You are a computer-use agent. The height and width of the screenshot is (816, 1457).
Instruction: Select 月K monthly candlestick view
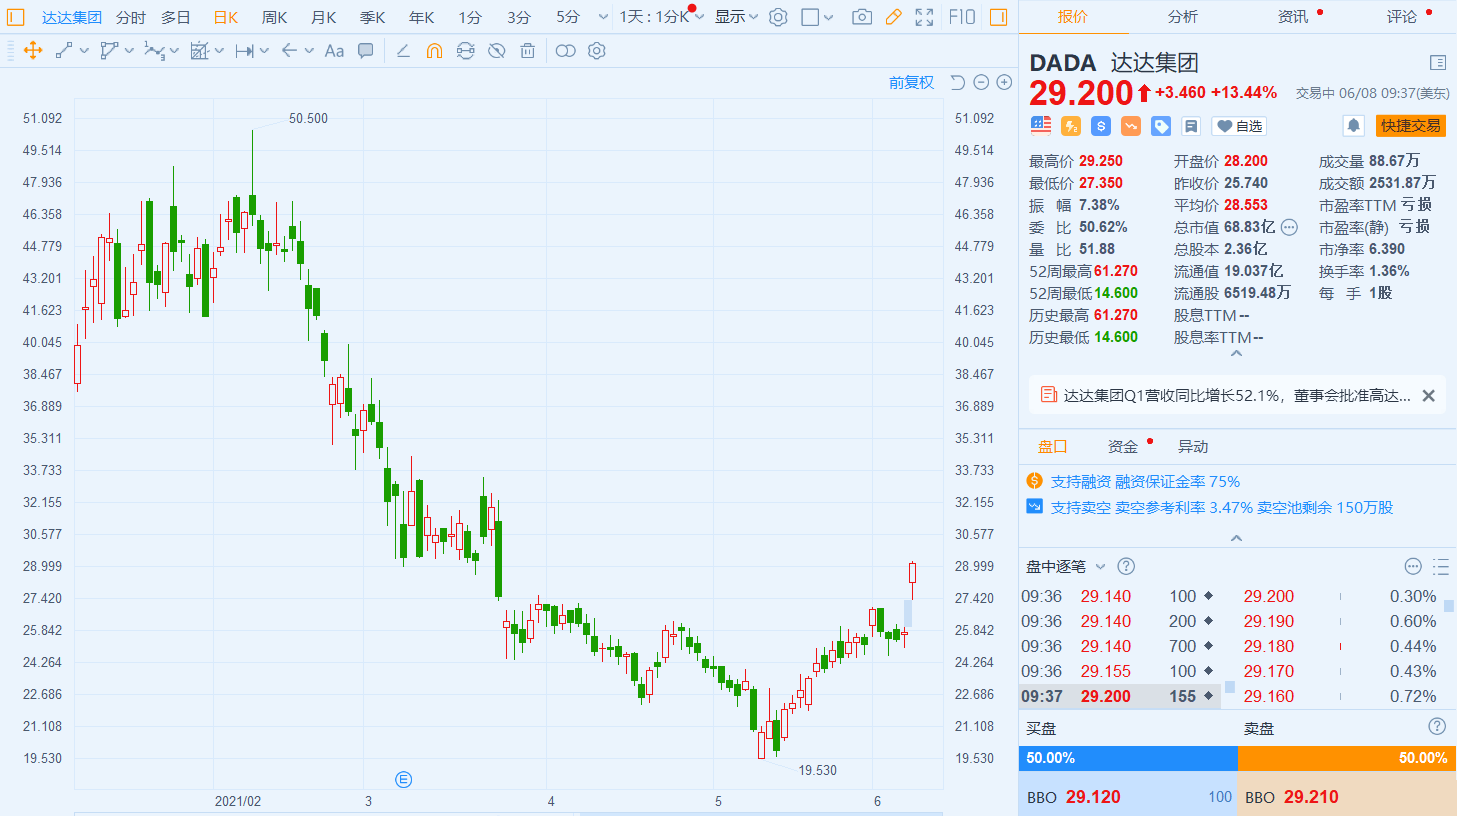pyautogui.click(x=323, y=17)
